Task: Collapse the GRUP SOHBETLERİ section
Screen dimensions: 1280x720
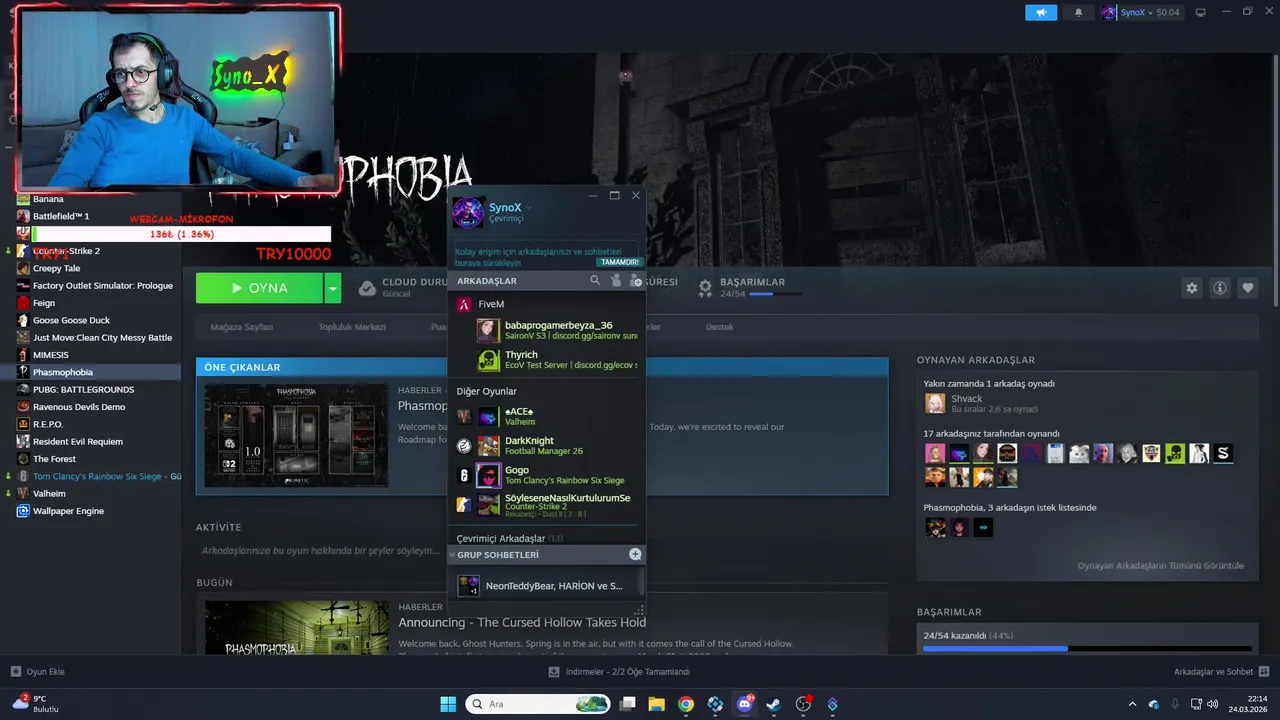Action: tap(452, 555)
